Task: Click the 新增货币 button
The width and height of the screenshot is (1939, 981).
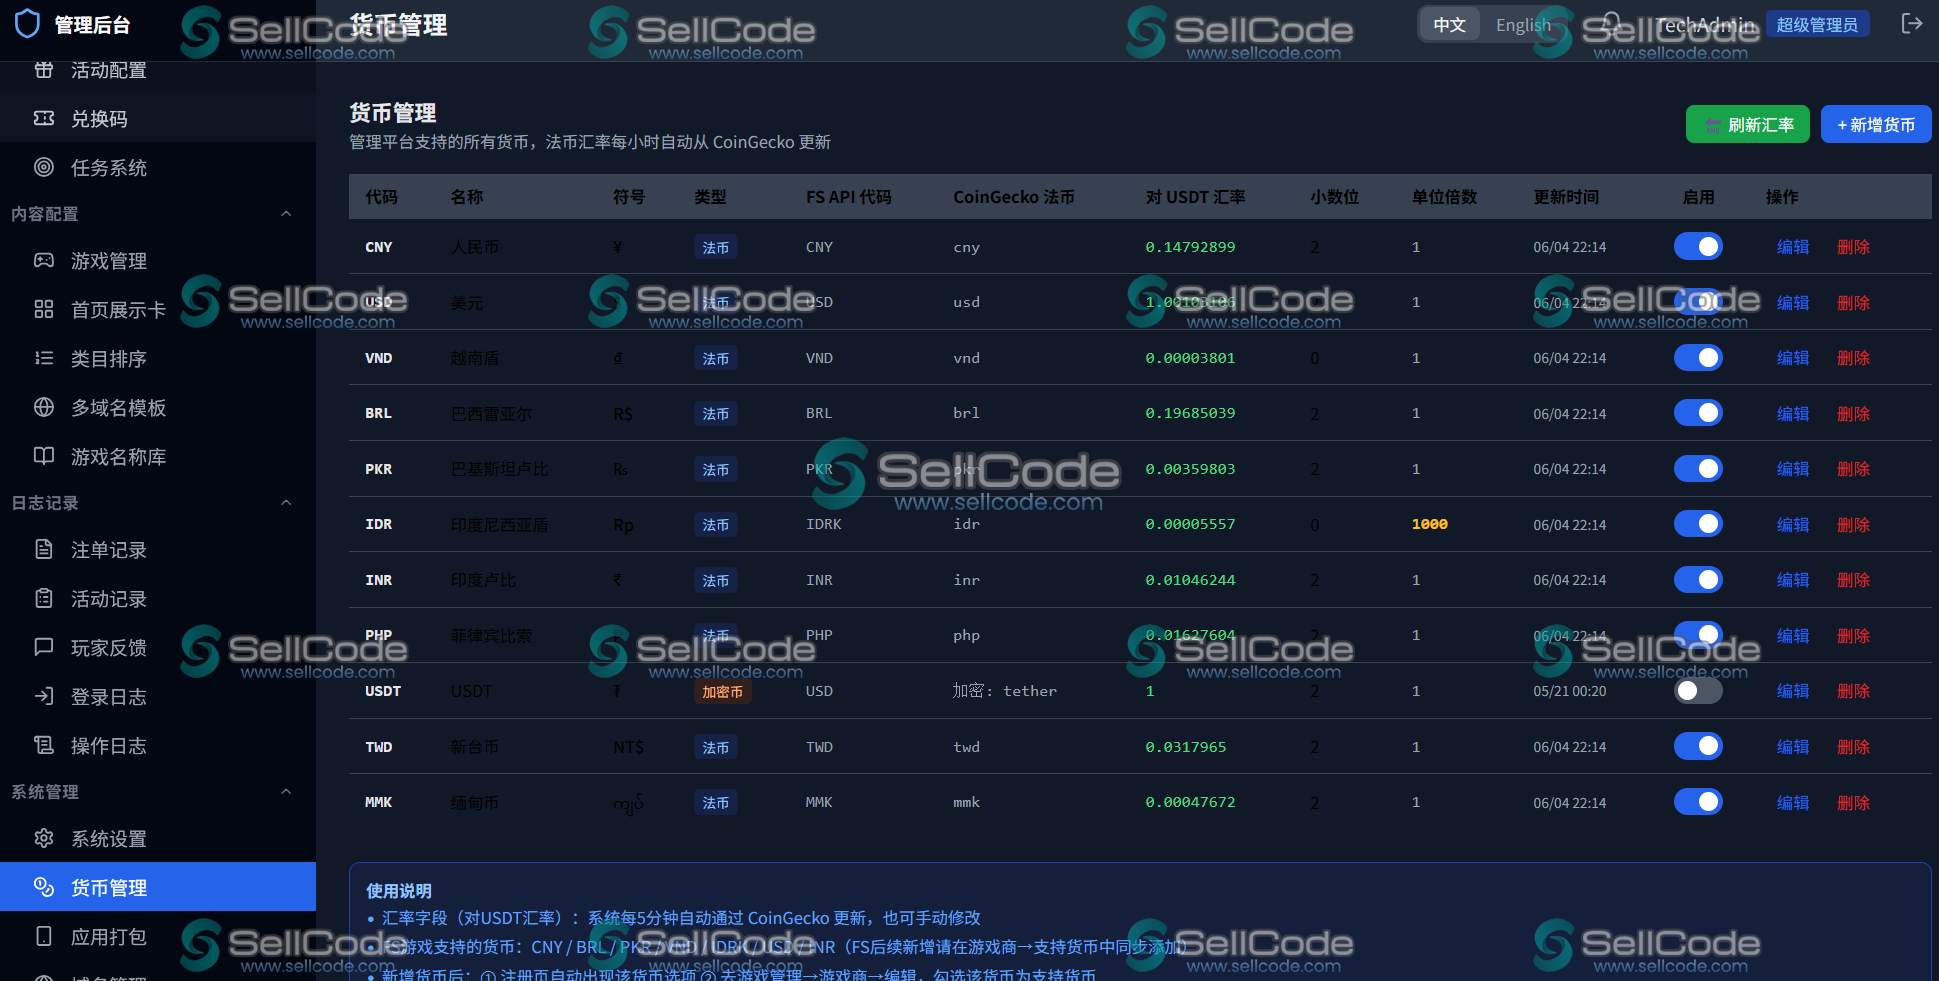Action: coord(1876,124)
